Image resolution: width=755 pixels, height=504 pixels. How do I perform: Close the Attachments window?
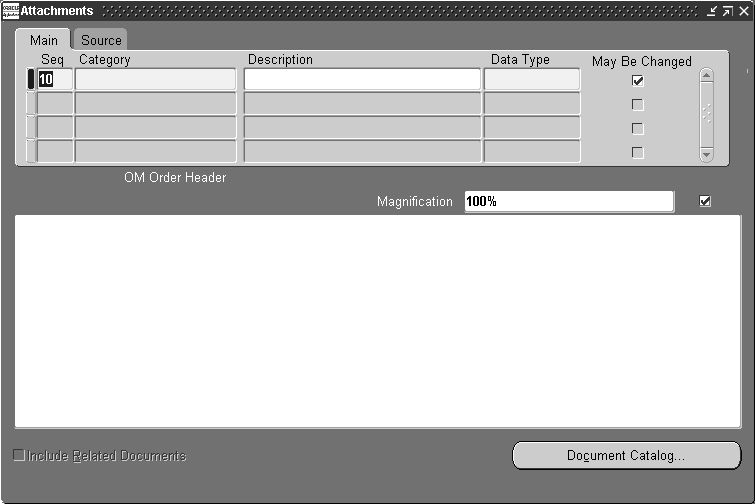coord(744,11)
